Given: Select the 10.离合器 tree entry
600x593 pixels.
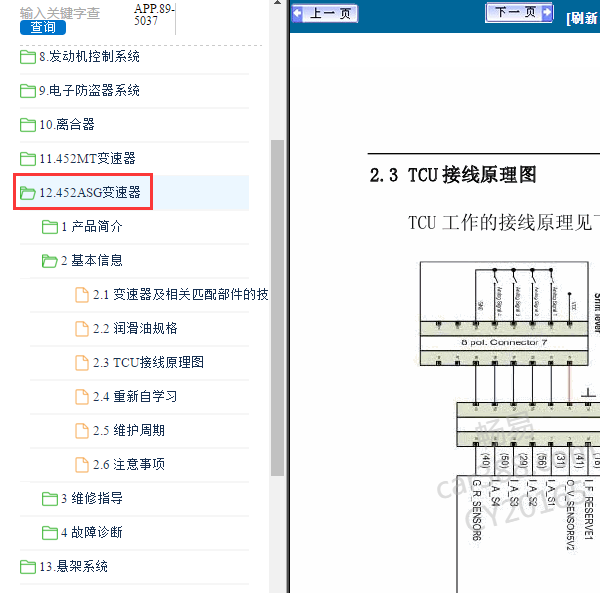Looking at the screenshot, I should click(x=67, y=125).
